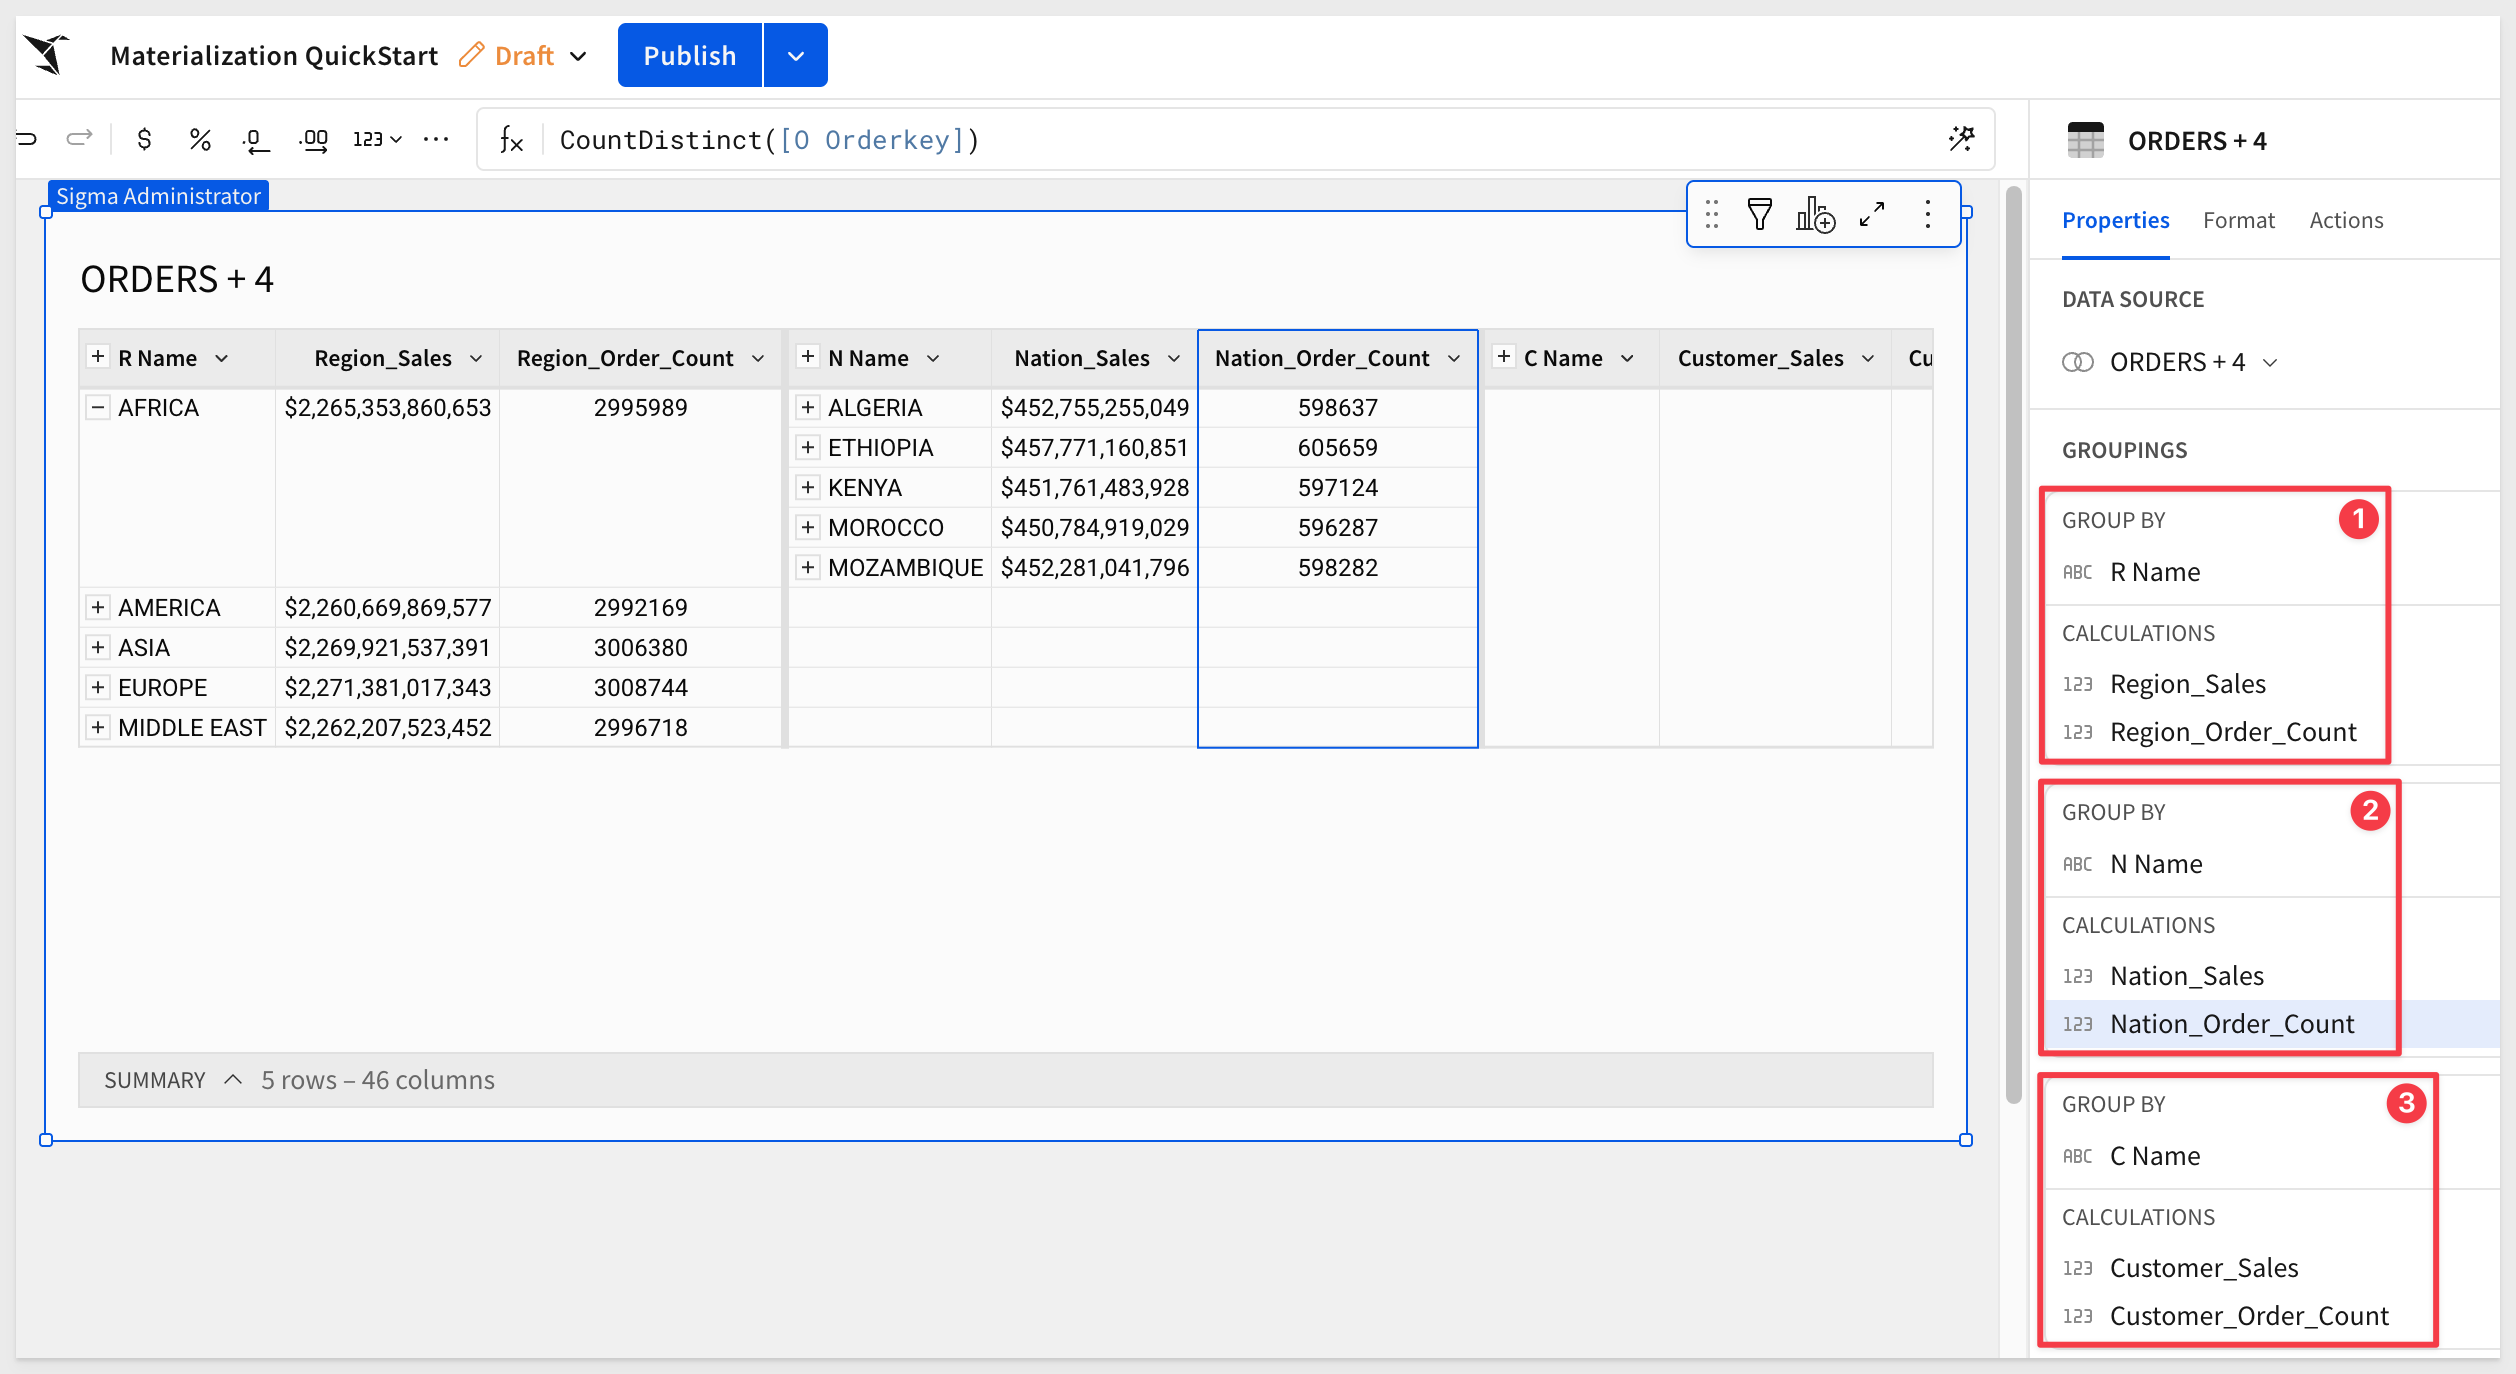Viewport: 2516px width, 1374px height.
Task: Open Region_Sales column menu chevron
Action: click(x=476, y=358)
